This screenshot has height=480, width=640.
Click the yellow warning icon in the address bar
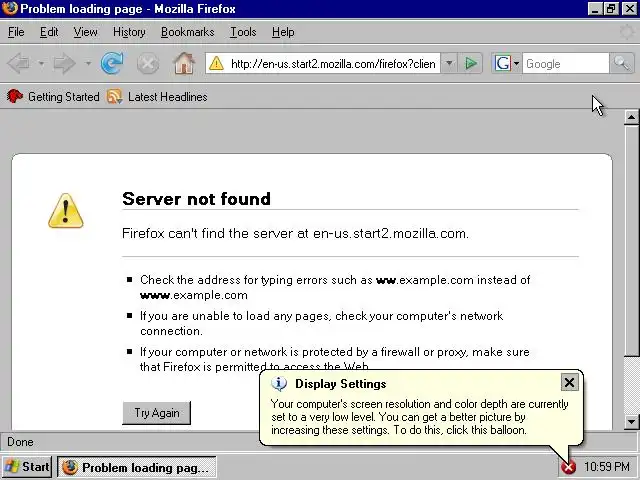click(216, 64)
